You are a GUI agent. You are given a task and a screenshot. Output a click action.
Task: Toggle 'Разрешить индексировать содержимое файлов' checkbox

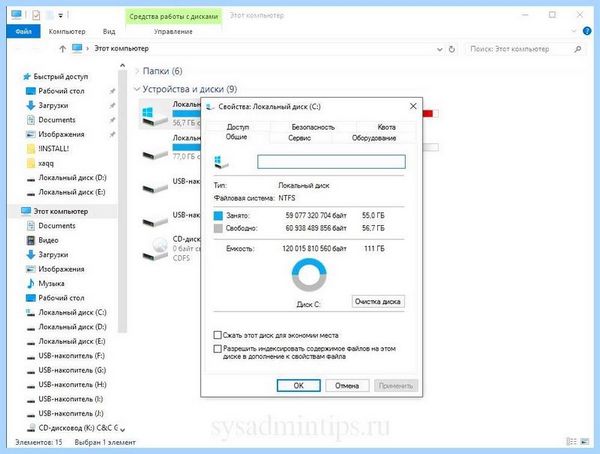tap(217, 349)
